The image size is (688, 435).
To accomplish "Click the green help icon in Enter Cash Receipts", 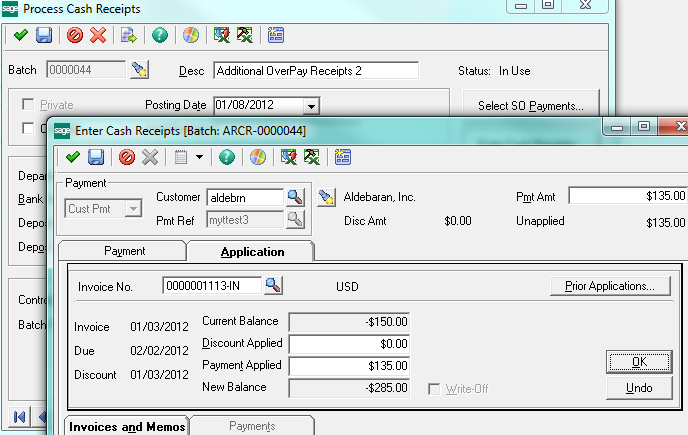I will pyautogui.click(x=227, y=157).
